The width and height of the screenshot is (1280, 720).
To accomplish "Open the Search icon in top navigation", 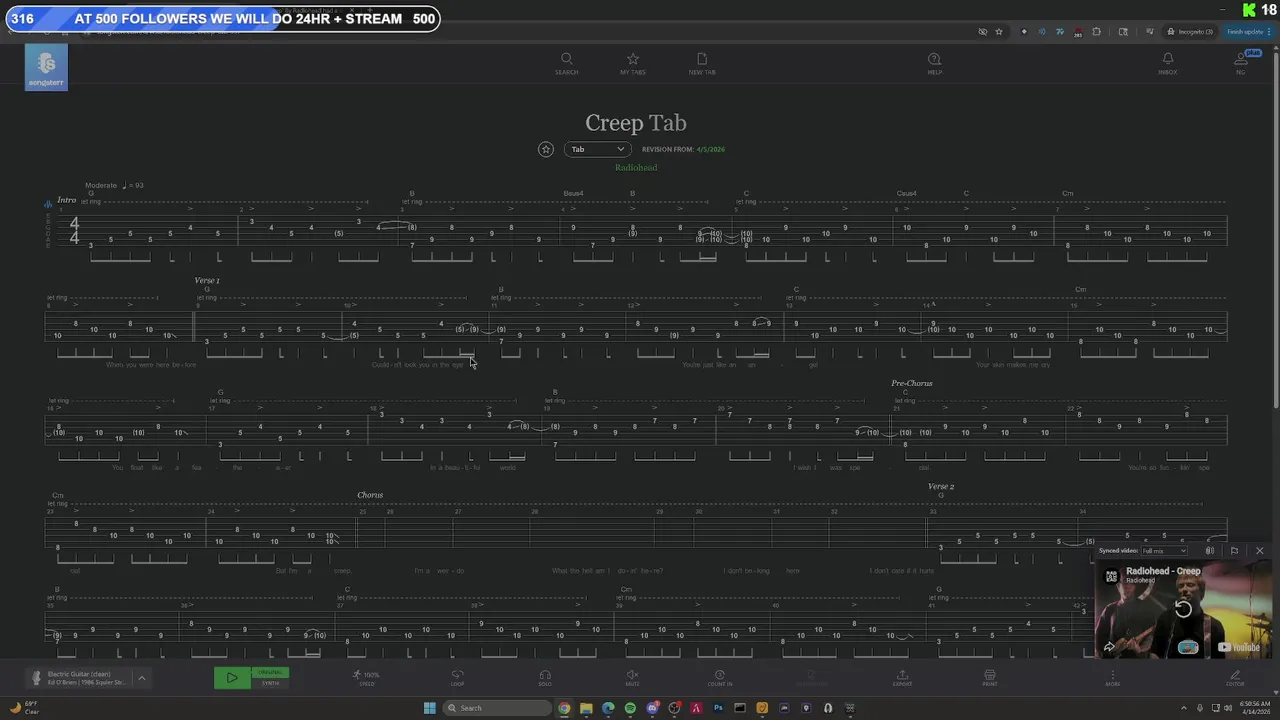I will pyautogui.click(x=566, y=63).
